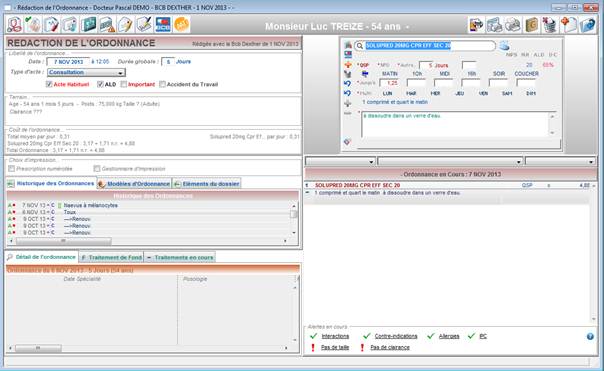Click the gold safe icon
604x371 pixels.
click(x=532, y=25)
